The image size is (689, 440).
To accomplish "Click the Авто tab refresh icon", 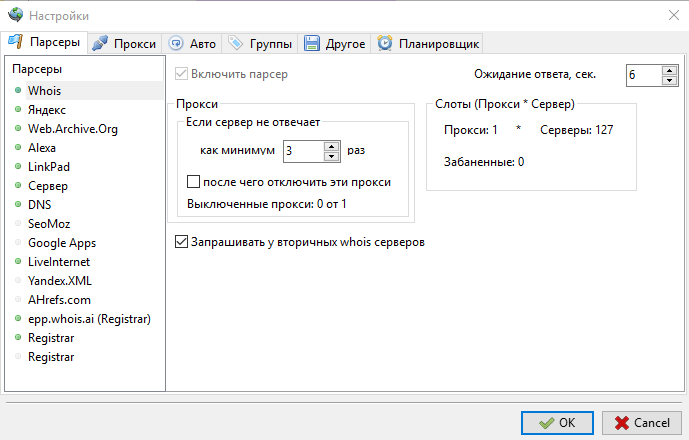I will tap(176, 44).
